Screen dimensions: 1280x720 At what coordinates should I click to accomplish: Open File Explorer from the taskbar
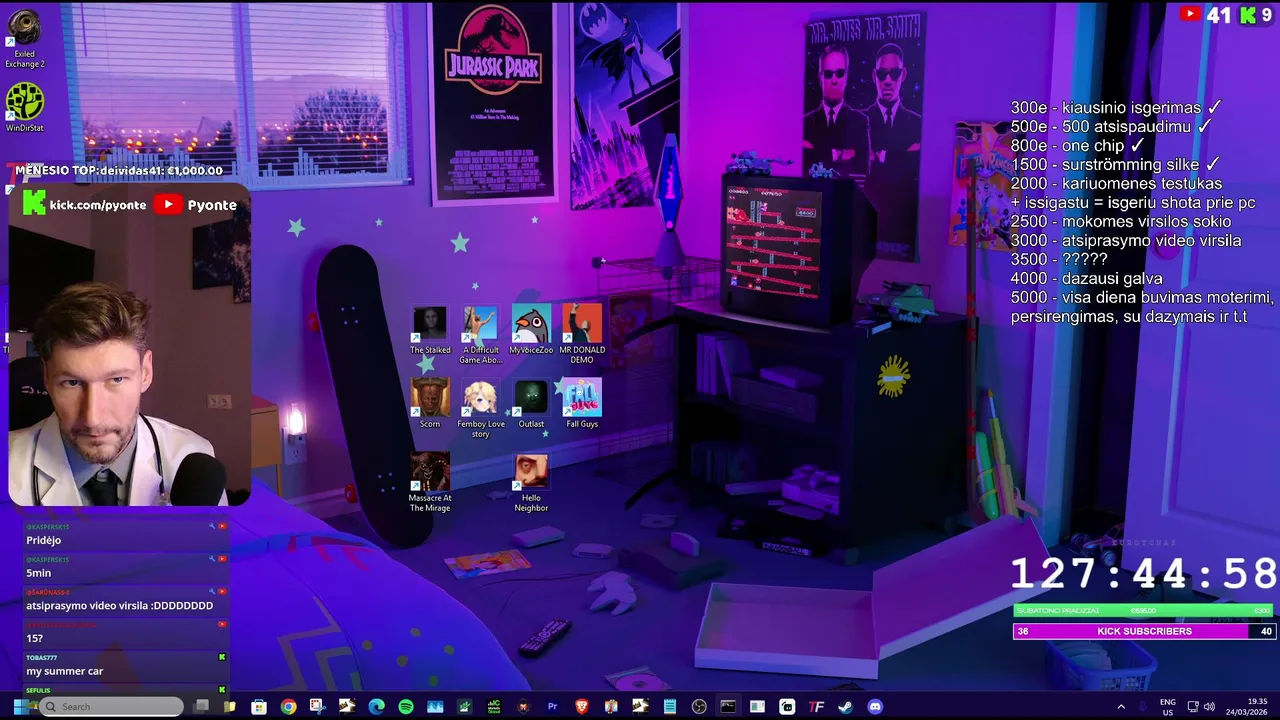click(x=229, y=707)
